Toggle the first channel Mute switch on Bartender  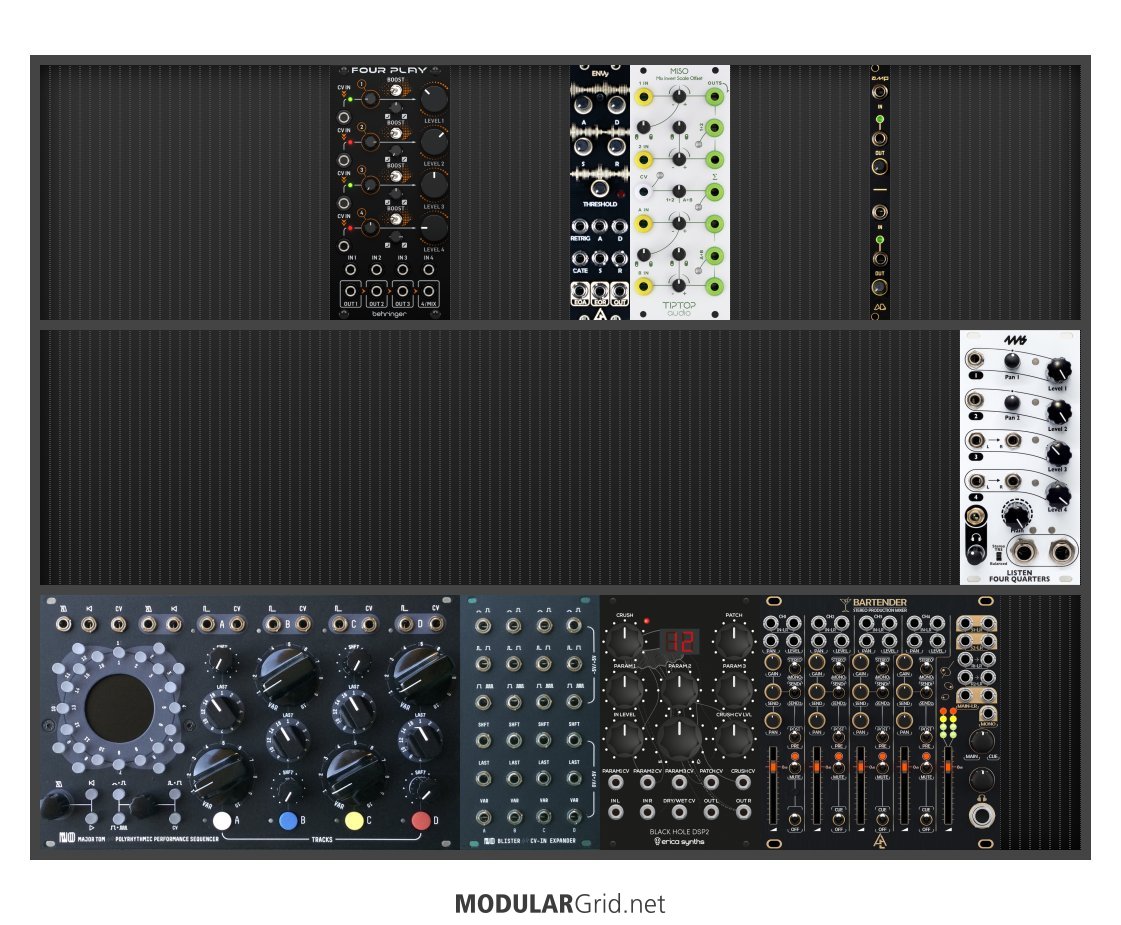click(794, 766)
